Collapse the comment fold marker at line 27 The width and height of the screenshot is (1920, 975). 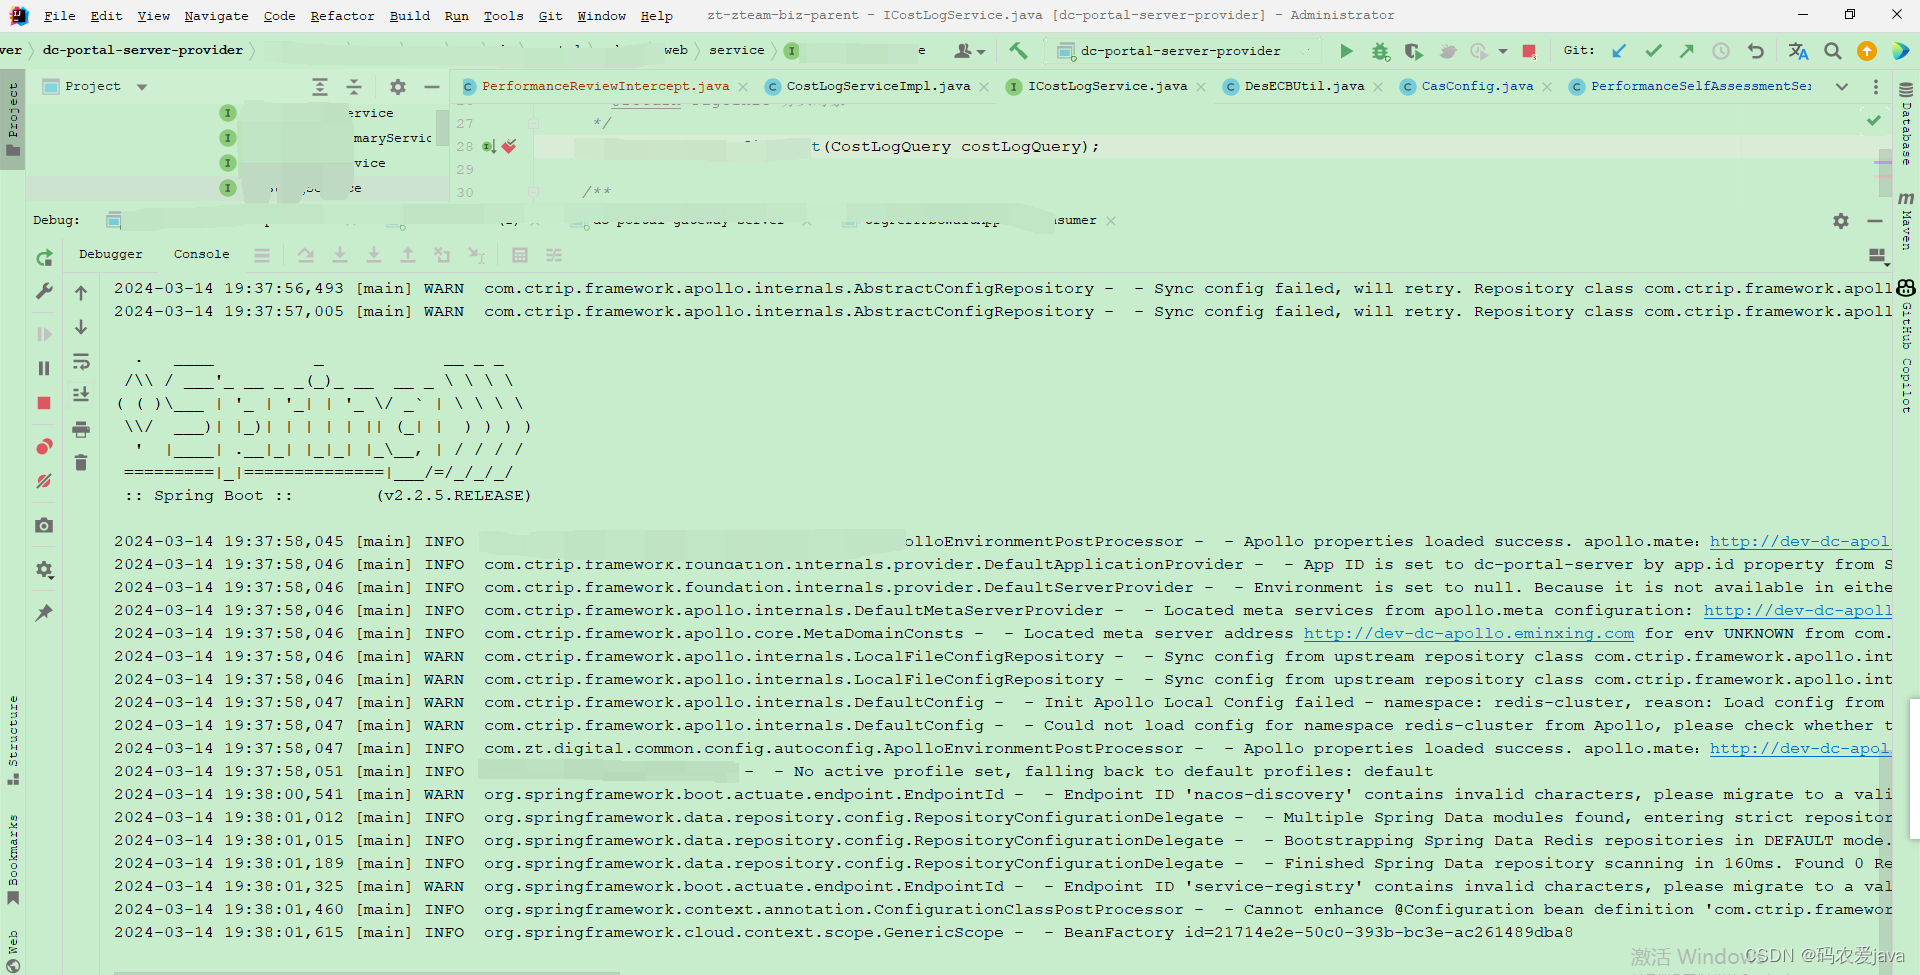click(534, 124)
